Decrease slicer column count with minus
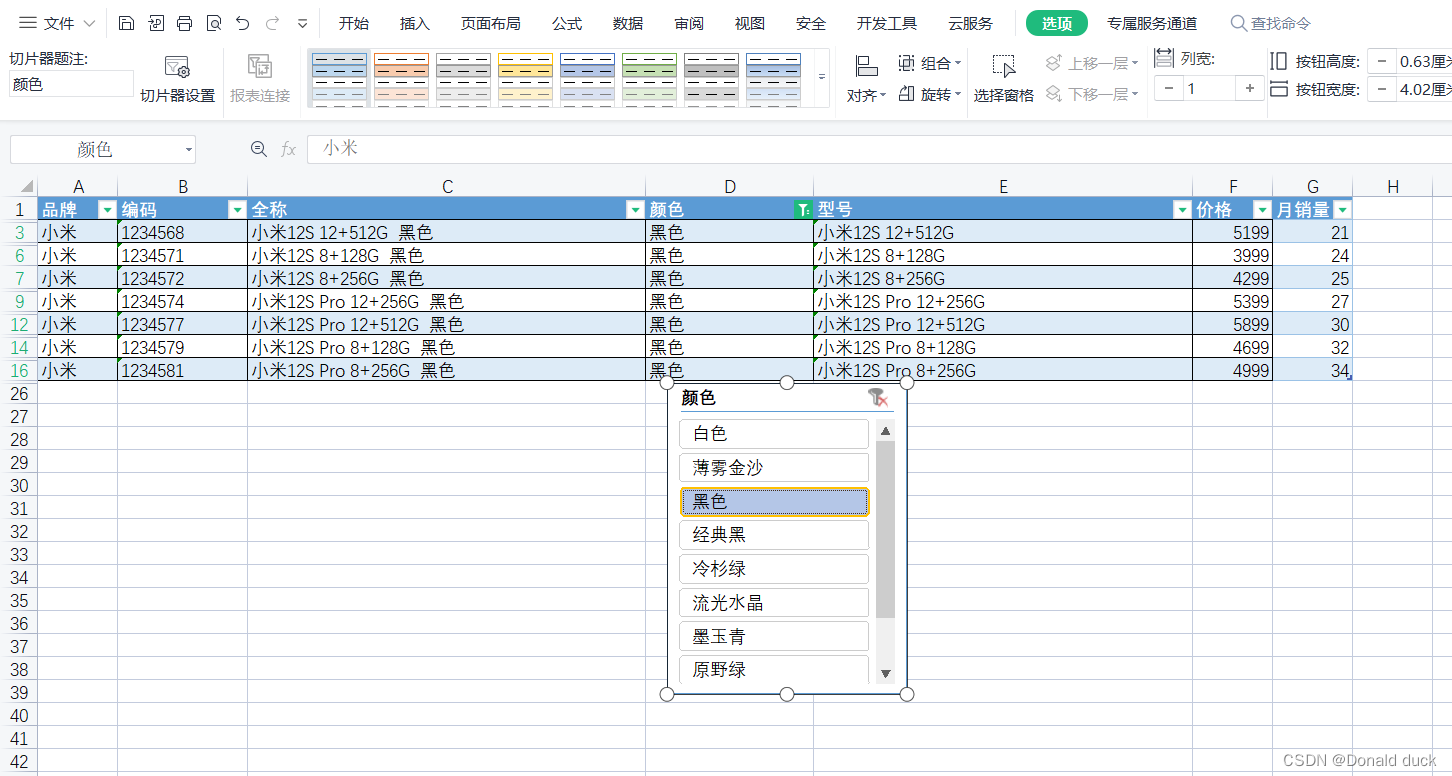 point(1168,89)
